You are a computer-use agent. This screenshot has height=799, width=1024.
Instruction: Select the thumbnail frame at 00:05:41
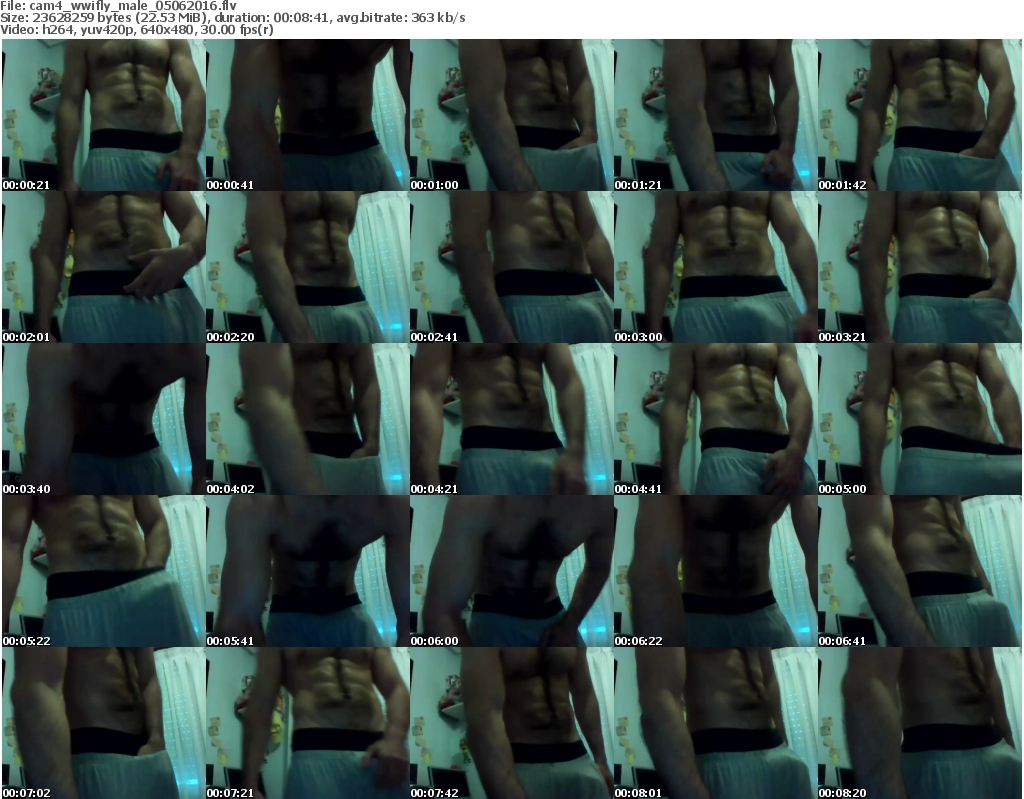(x=308, y=572)
